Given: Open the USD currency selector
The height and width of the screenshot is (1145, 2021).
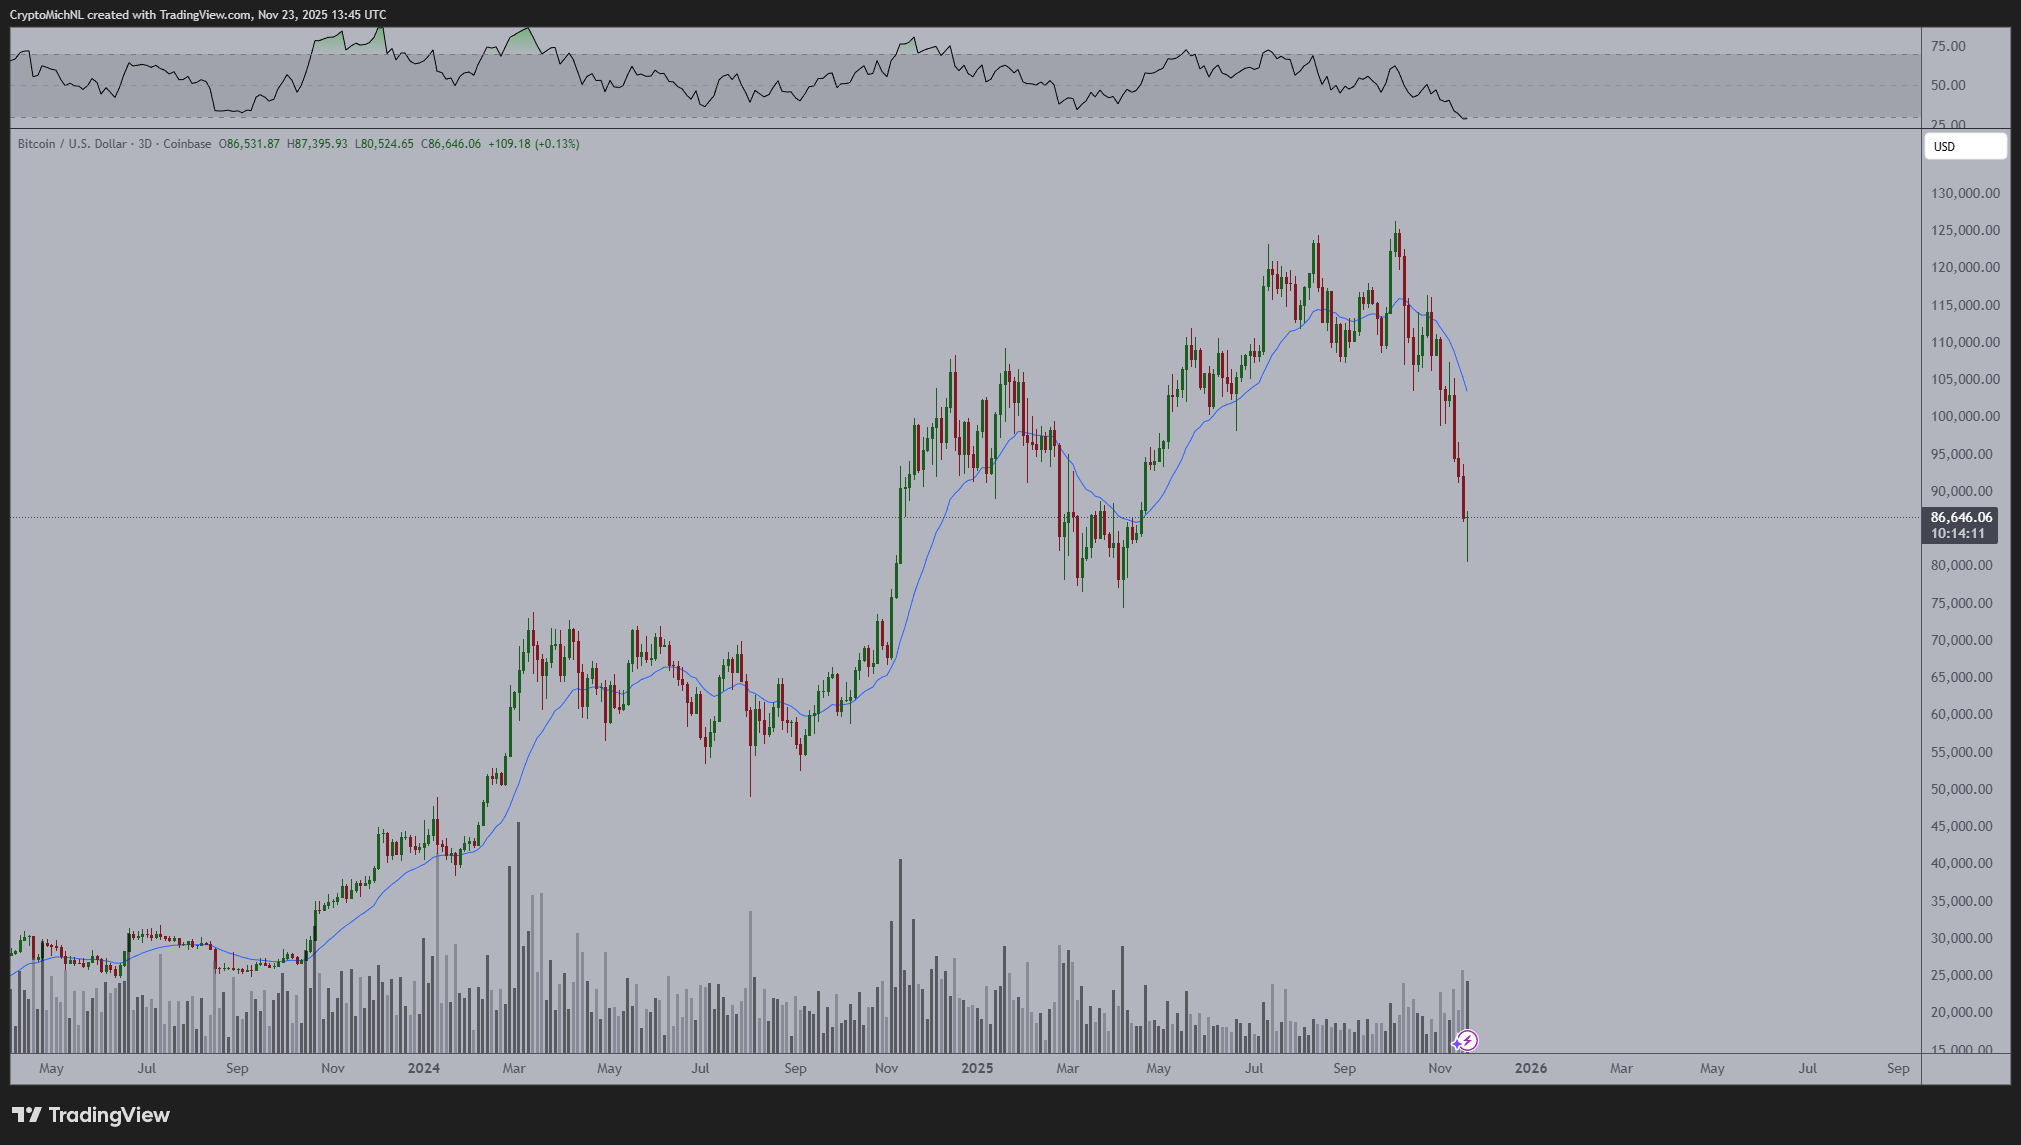Looking at the screenshot, I should (x=1963, y=146).
